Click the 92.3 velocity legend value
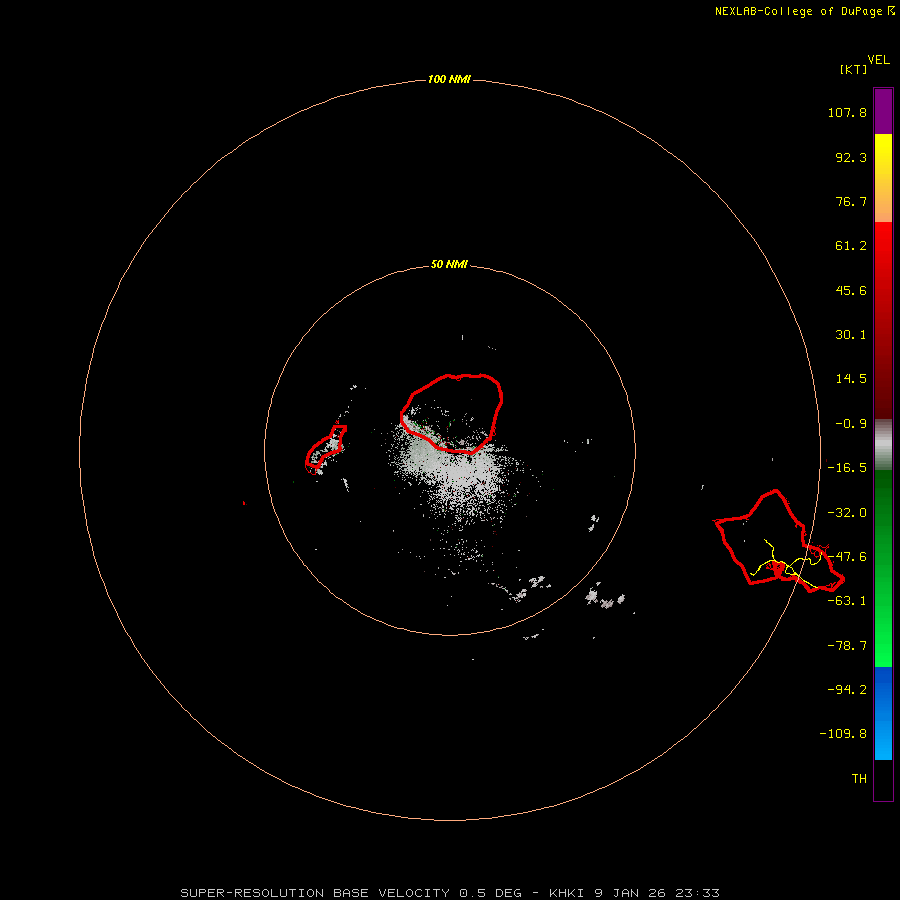Image resolution: width=900 pixels, height=900 pixels. [851, 157]
